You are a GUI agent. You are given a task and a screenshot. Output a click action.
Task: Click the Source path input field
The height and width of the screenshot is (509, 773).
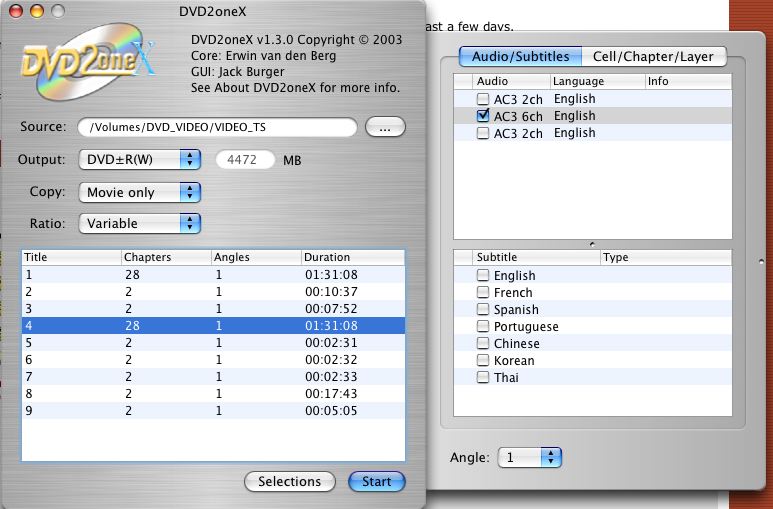217,127
